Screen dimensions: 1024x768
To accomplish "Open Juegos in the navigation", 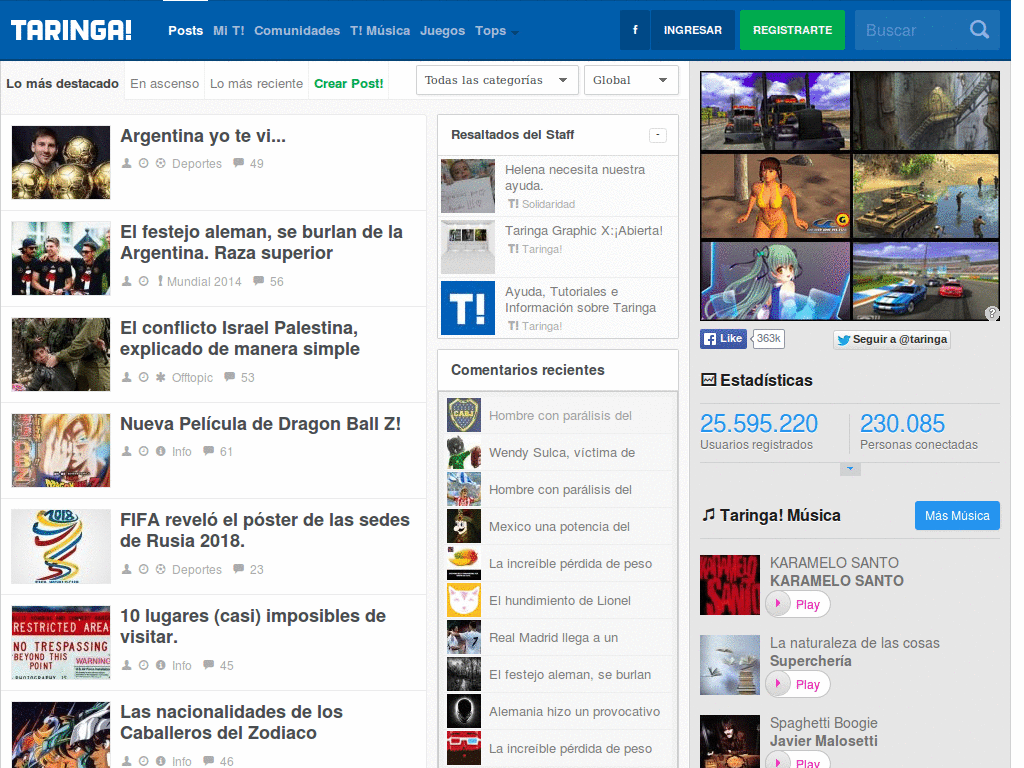I will [x=442, y=31].
